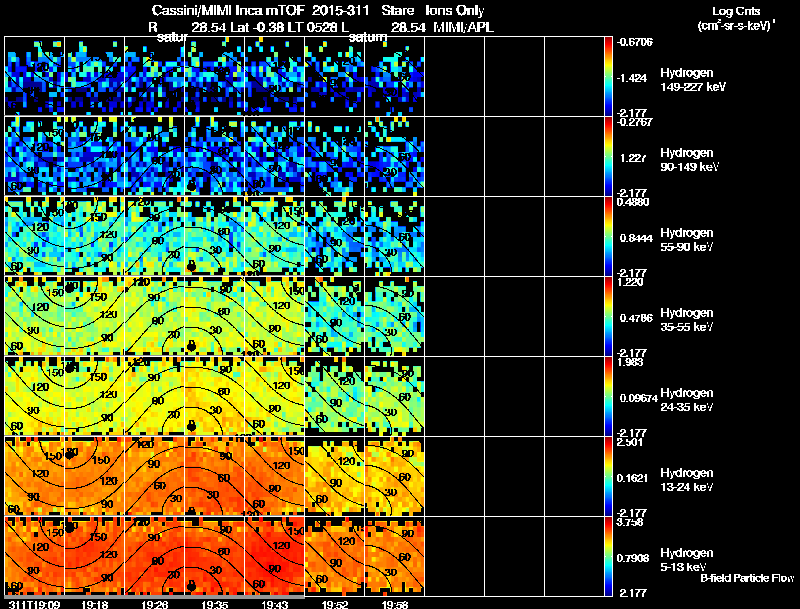Click the 'Hydrogen 90-149 keV' row label
This screenshot has height=609, width=800.
[689, 160]
